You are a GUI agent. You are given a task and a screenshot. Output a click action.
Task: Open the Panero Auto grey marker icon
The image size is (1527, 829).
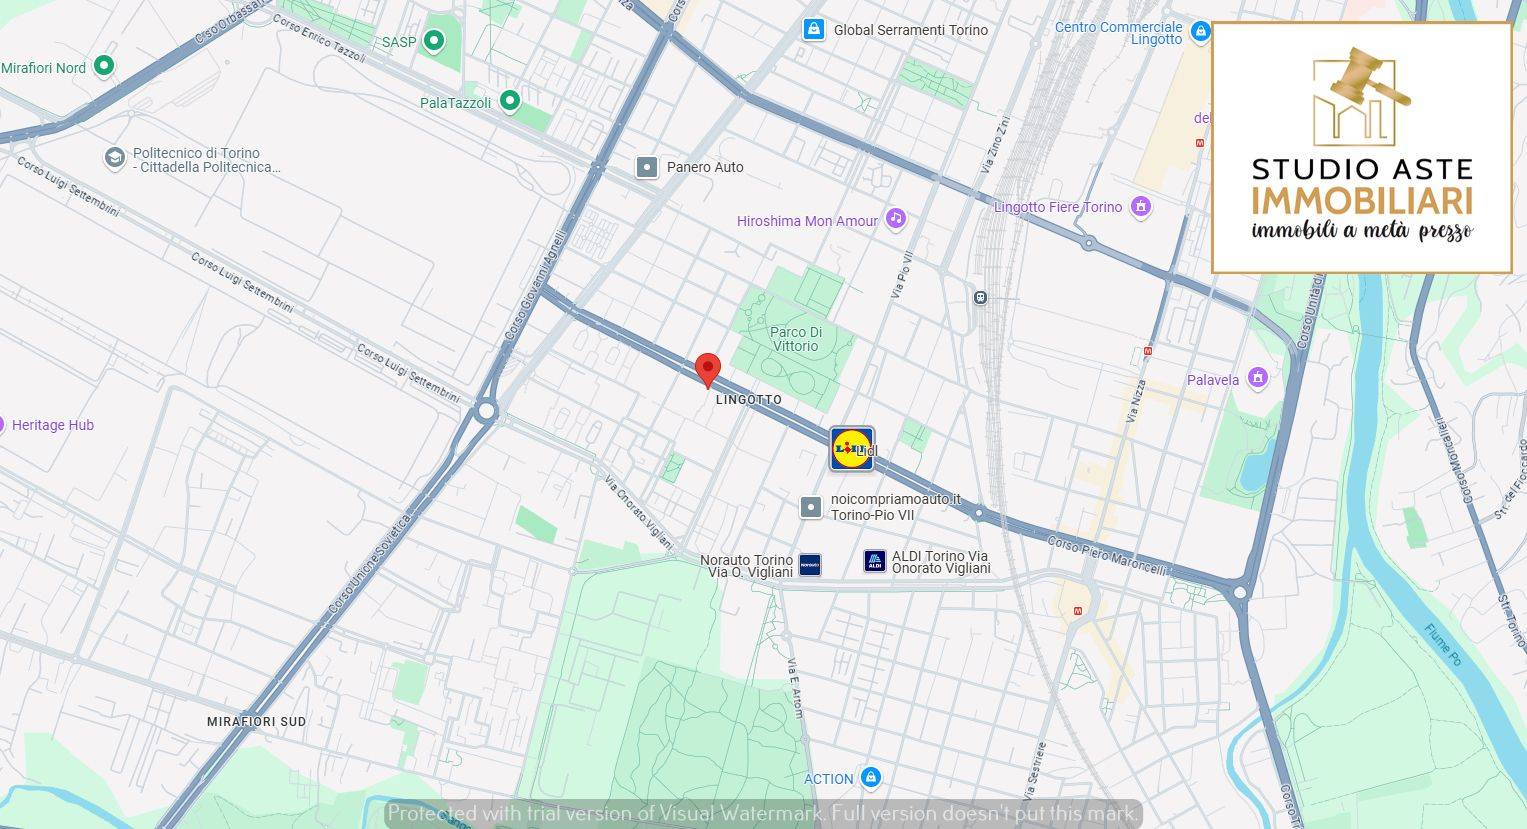[647, 167]
